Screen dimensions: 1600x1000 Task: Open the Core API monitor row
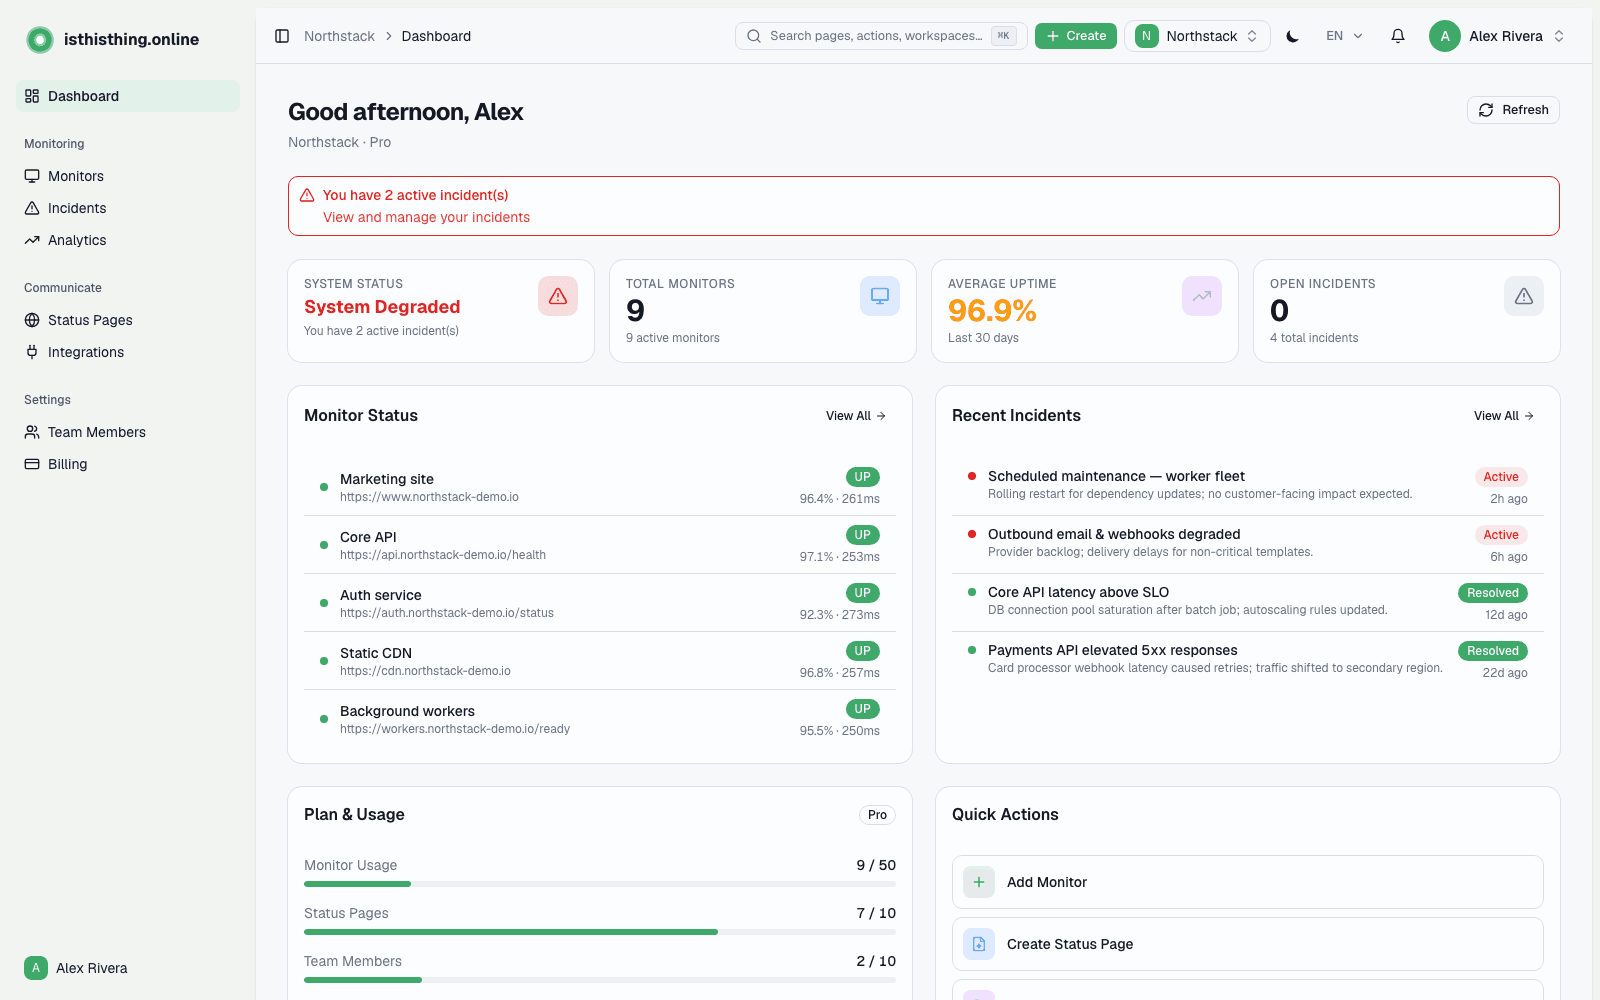pos(600,545)
